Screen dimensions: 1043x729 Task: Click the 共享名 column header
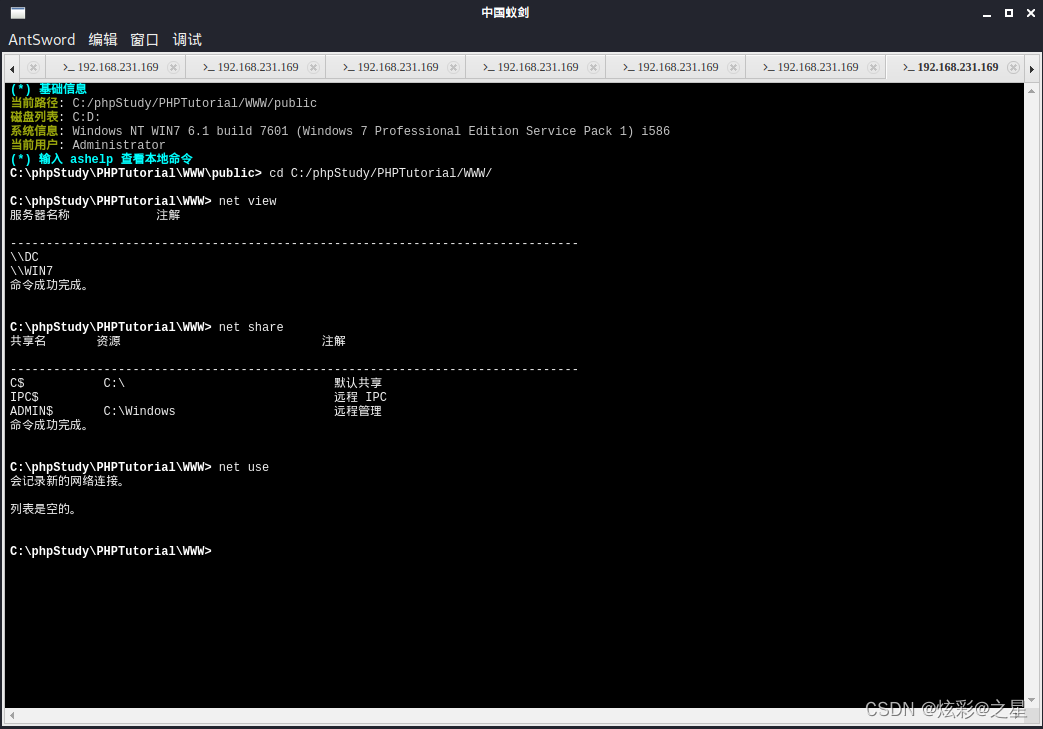point(28,341)
